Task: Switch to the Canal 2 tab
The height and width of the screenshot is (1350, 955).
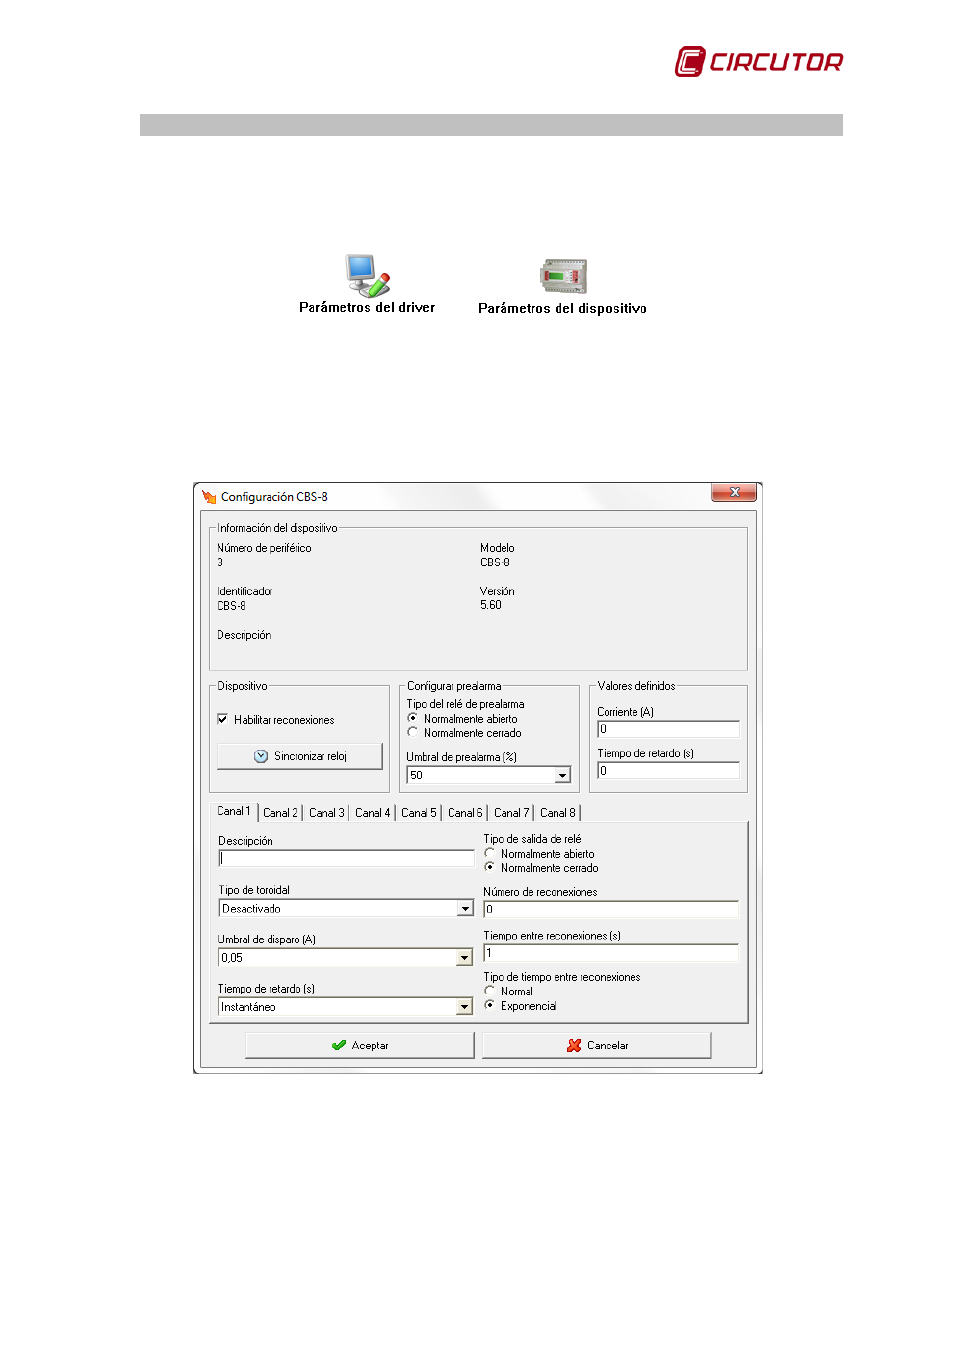Action: (280, 813)
